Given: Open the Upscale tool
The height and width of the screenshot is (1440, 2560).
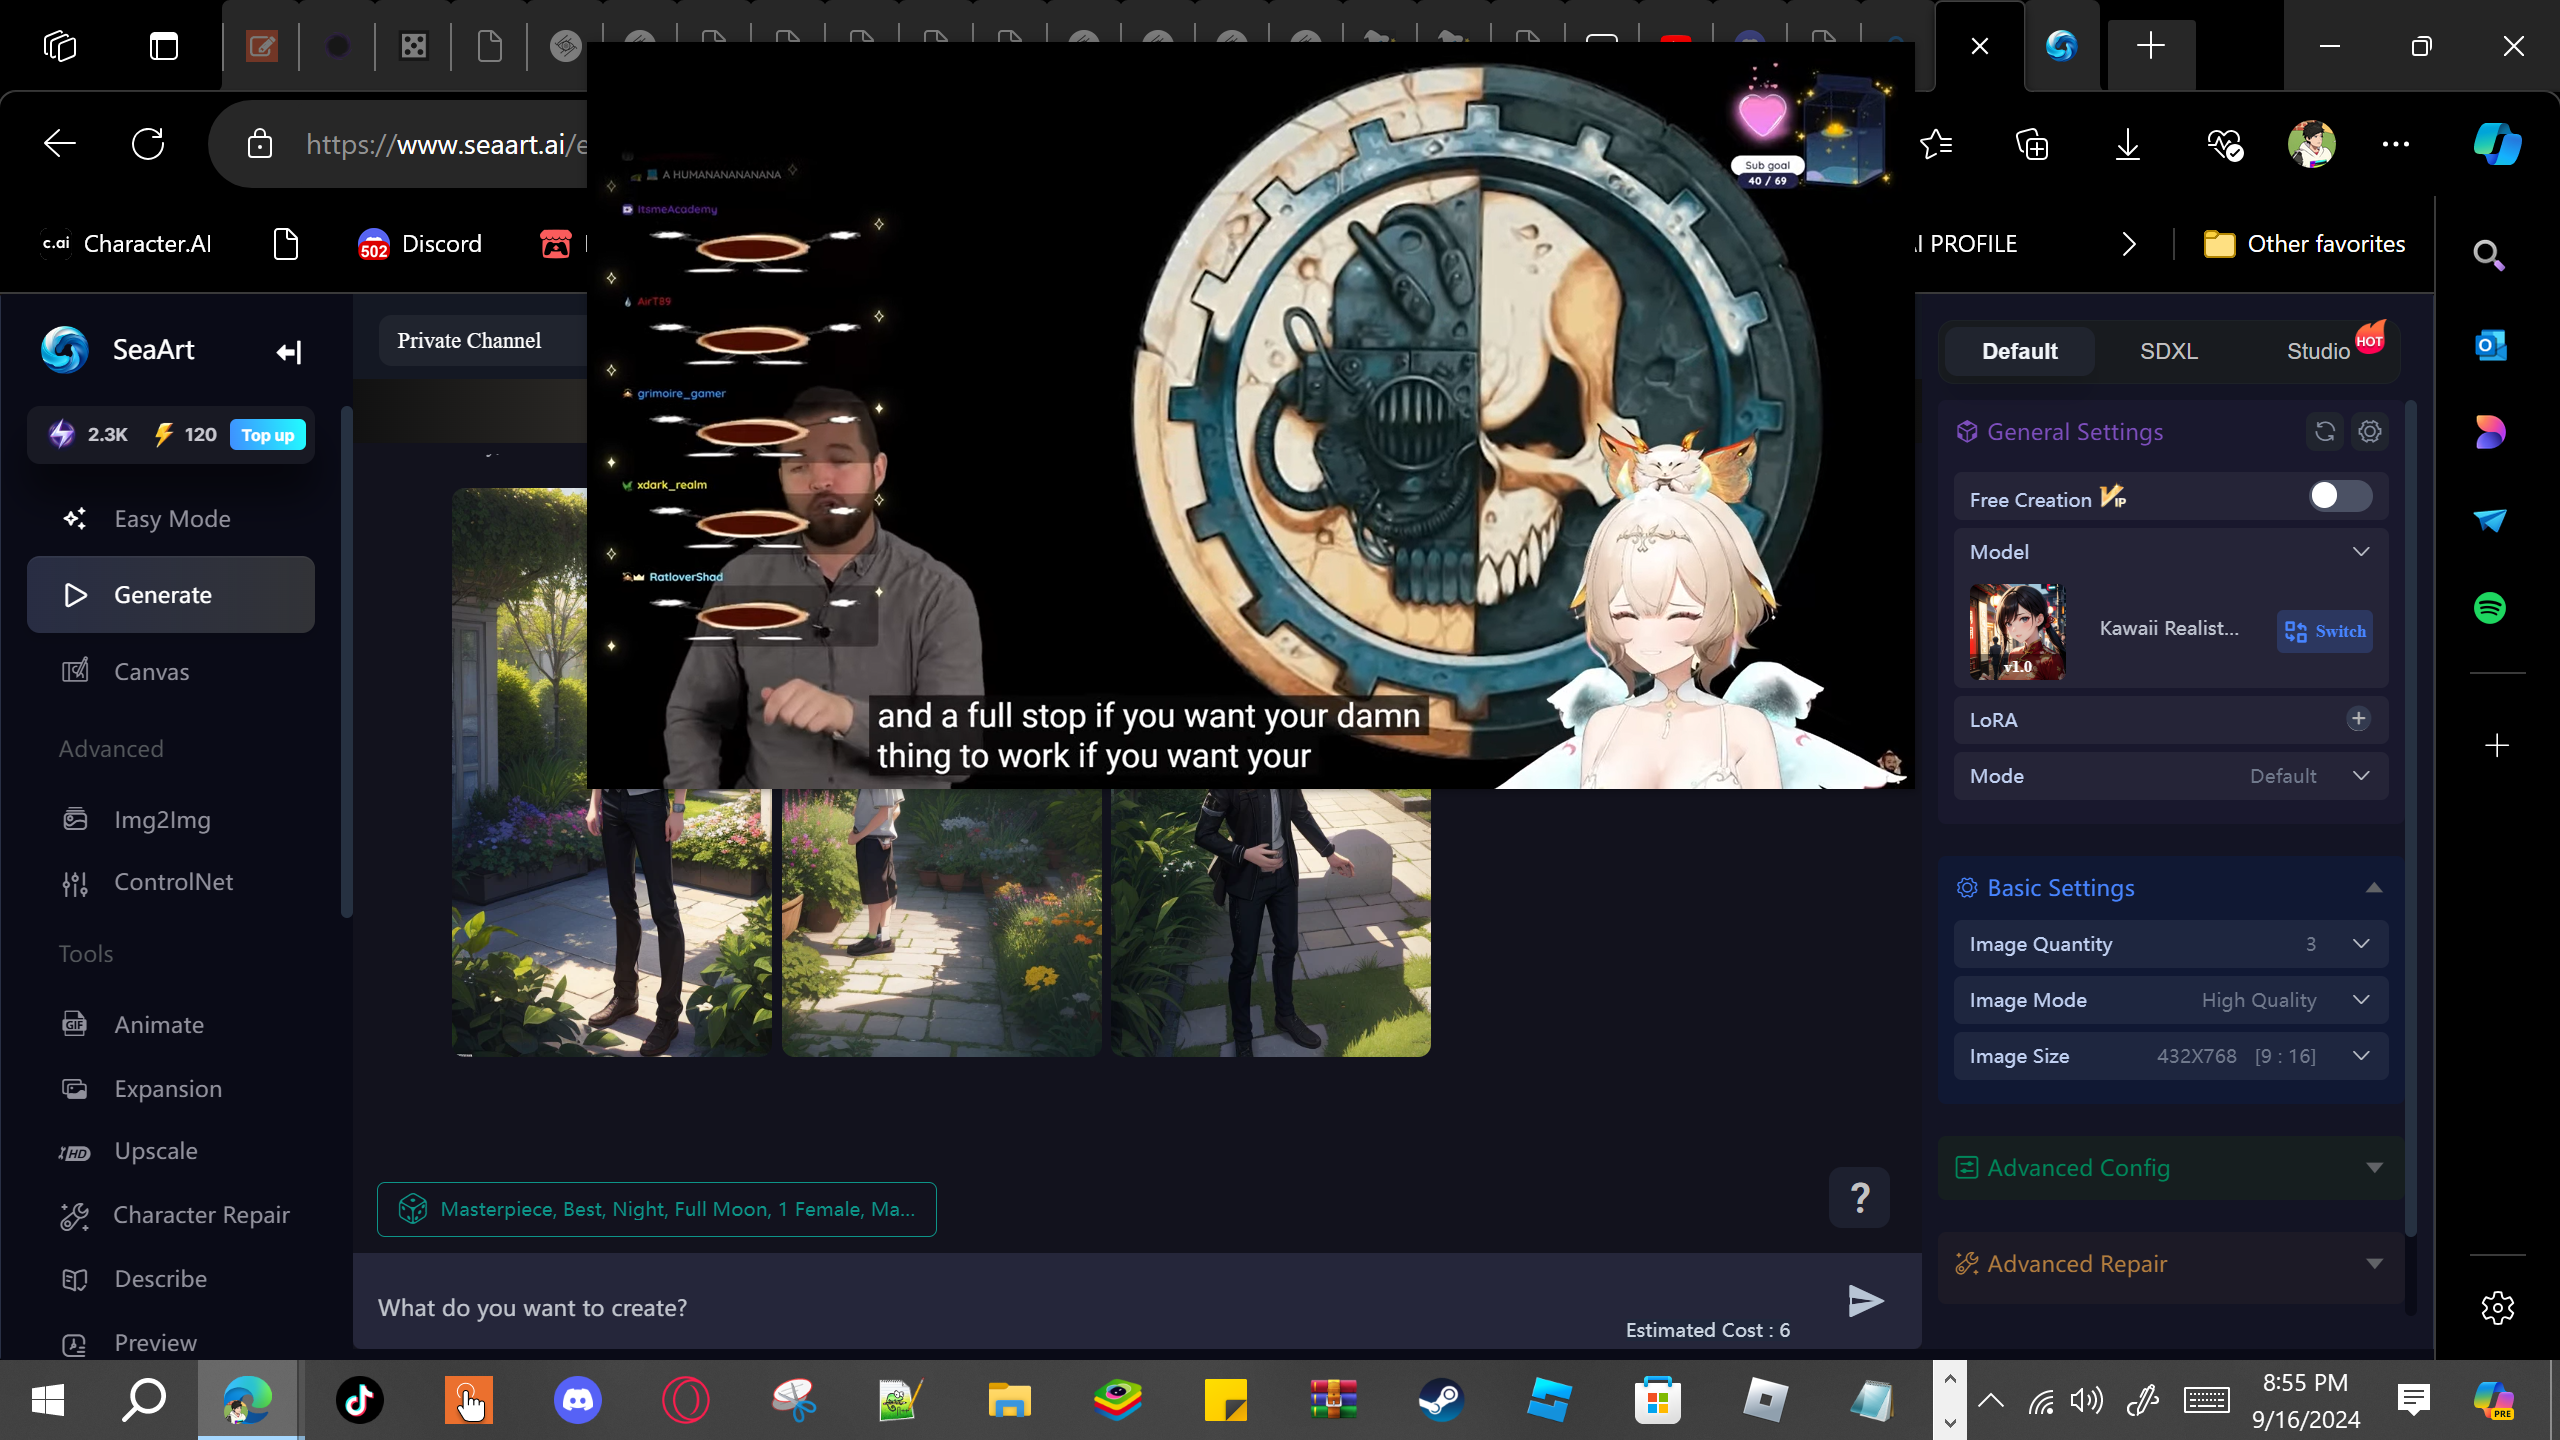Looking at the screenshot, I should (171, 1151).
